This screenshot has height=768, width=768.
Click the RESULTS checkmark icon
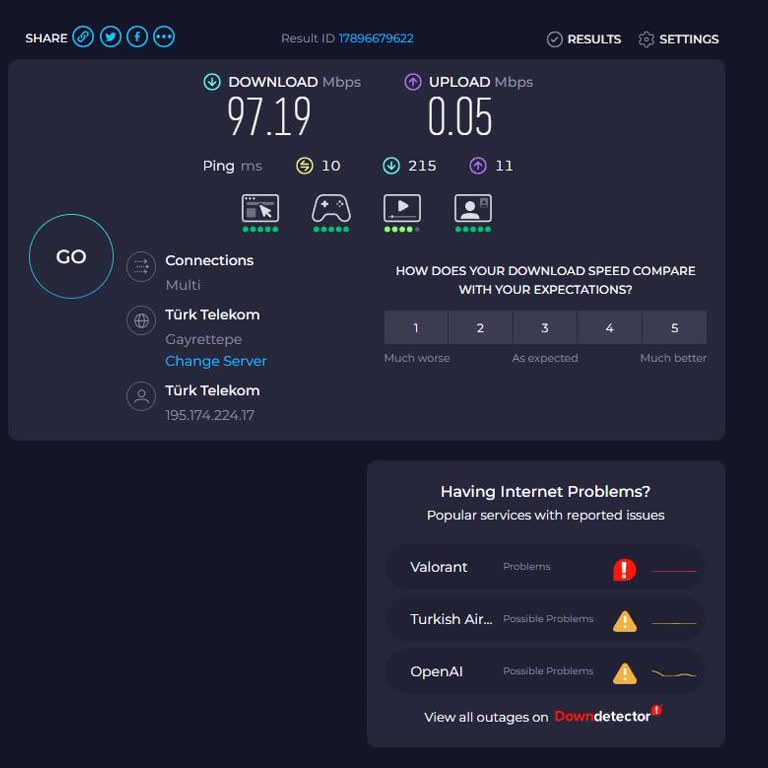tap(554, 39)
